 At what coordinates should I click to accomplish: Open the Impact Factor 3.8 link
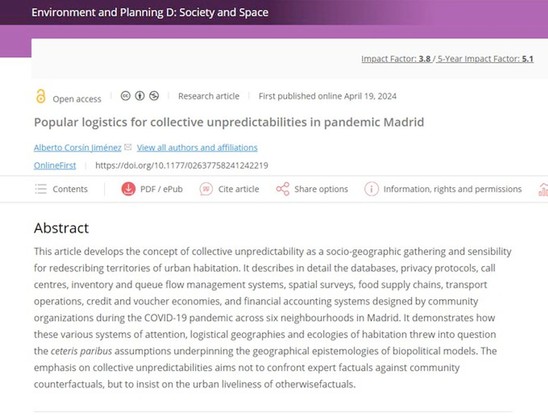pos(396,59)
